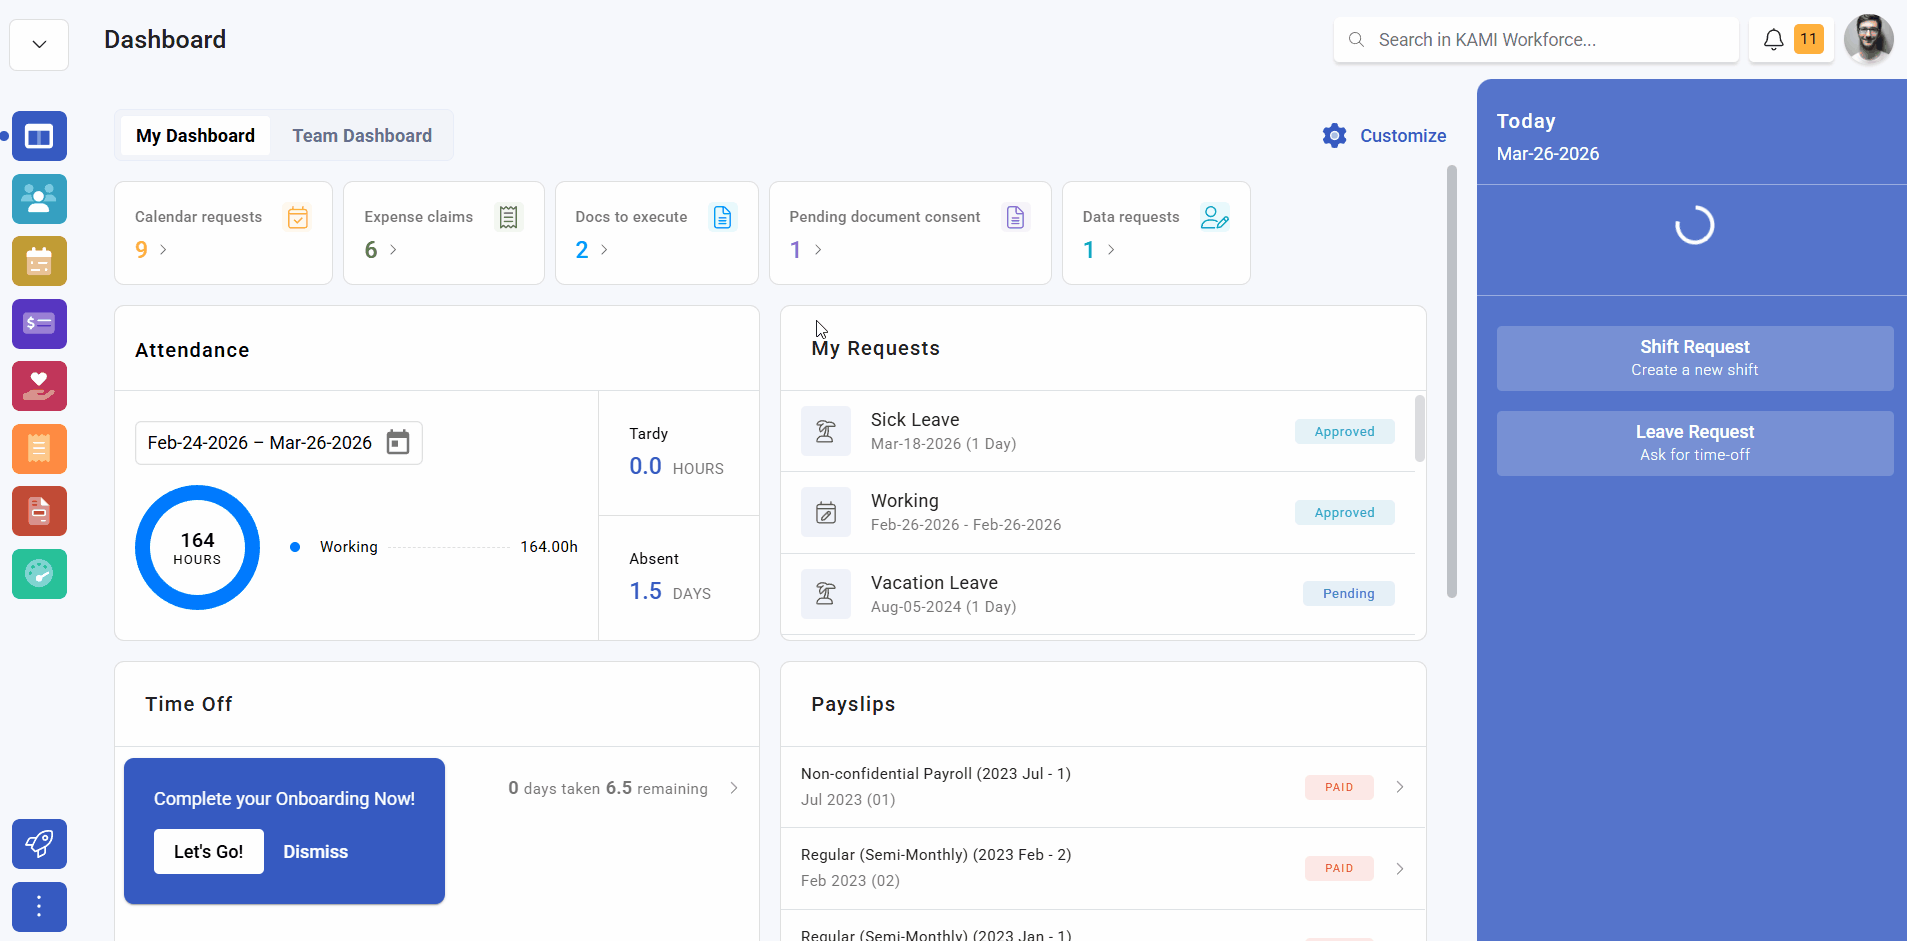
Task: Open the dashboard module in sidebar
Action: [39, 136]
